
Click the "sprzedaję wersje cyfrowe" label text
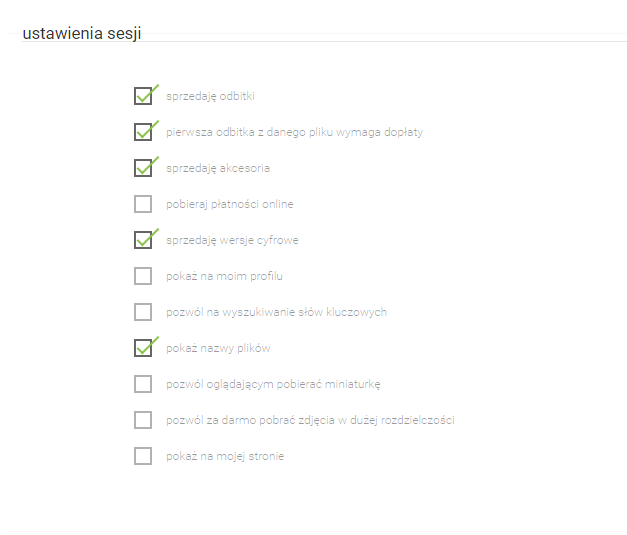click(x=232, y=240)
